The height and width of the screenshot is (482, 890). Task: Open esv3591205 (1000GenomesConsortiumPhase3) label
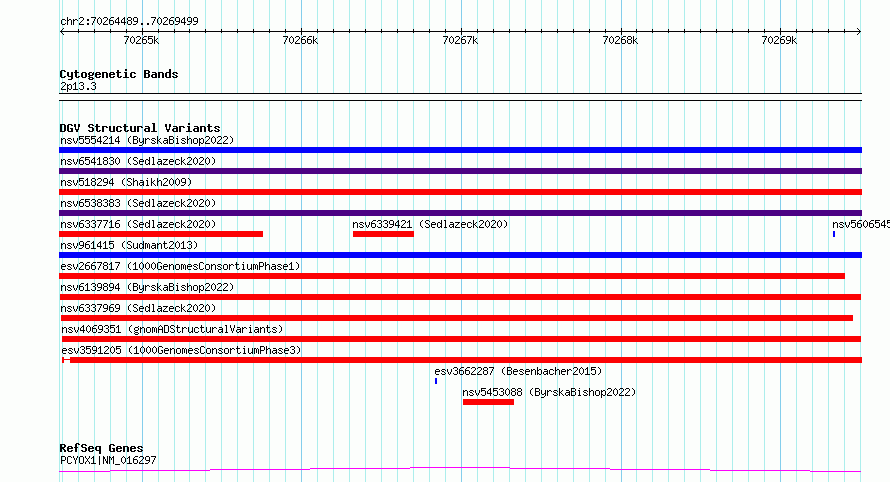pos(181,350)
